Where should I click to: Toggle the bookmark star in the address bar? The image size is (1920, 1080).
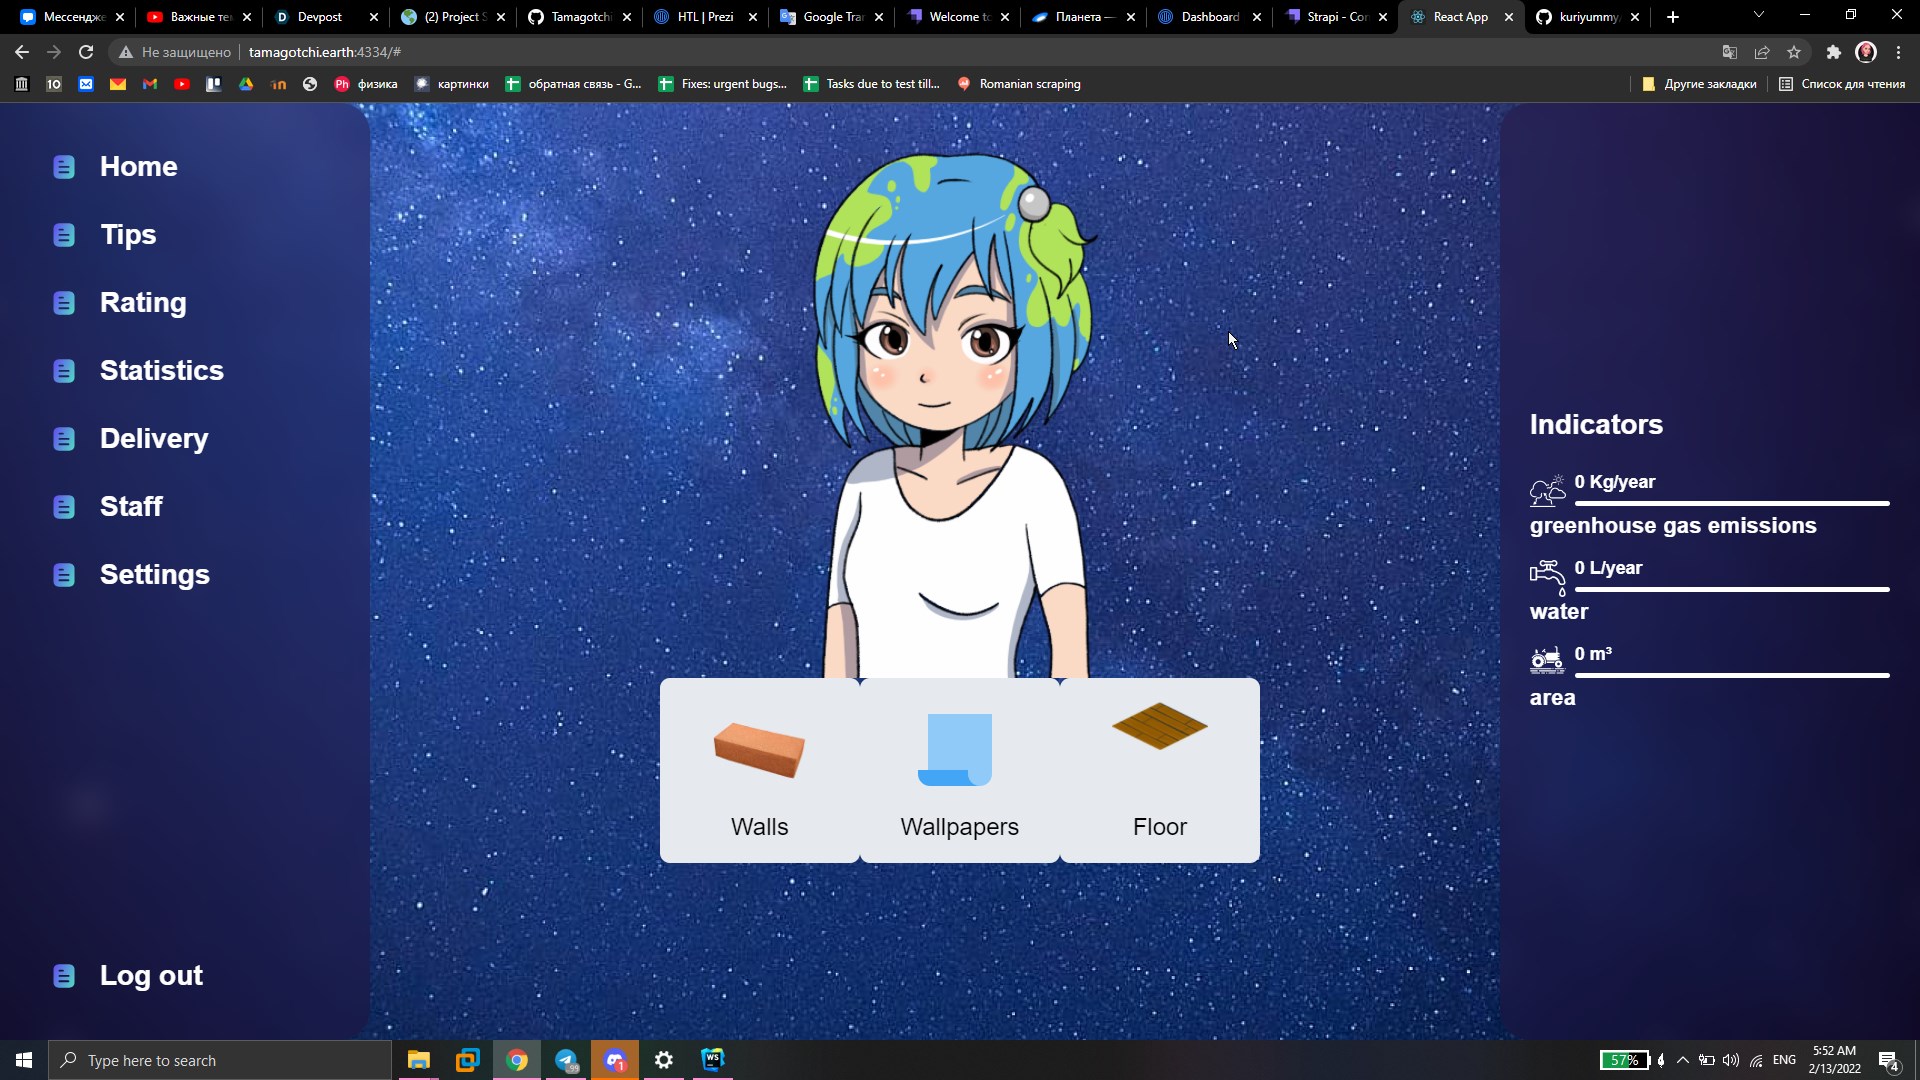1794,52
